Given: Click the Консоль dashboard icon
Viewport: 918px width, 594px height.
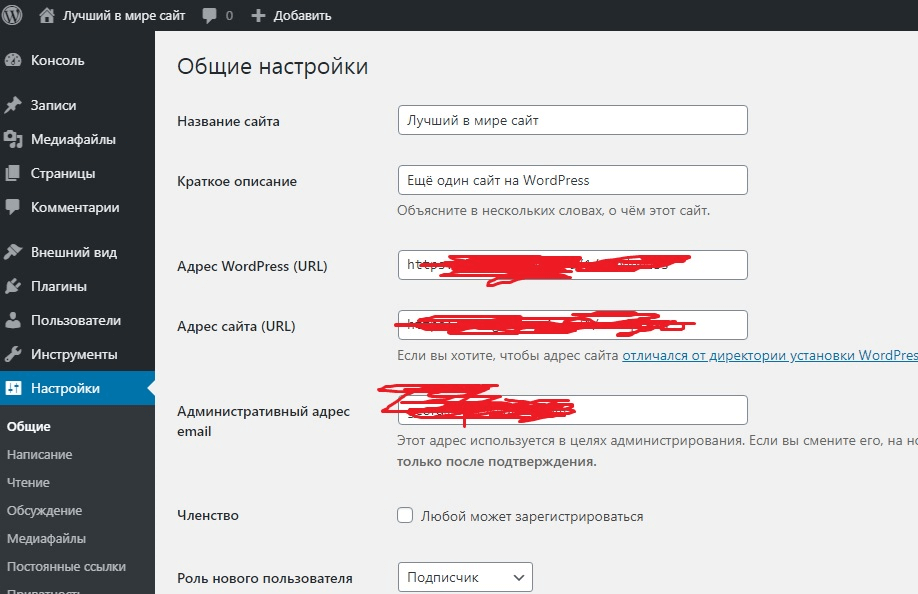Looking at the screenshot, I should click(x=13, y=60).
